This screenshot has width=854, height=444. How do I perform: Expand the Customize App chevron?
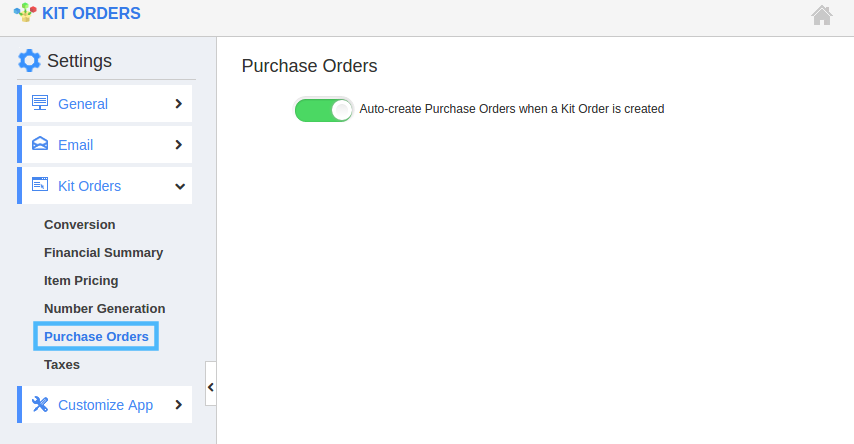click(179, 405)
